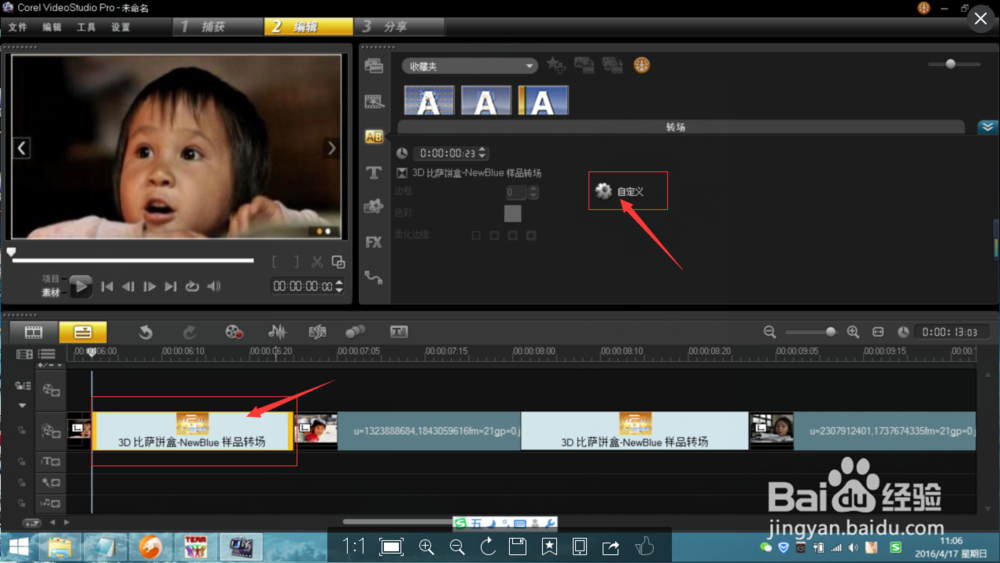Viewport: 1000px width, 563px height.
Task: Click the add to favorites star icon
Action: click(555, 65)
